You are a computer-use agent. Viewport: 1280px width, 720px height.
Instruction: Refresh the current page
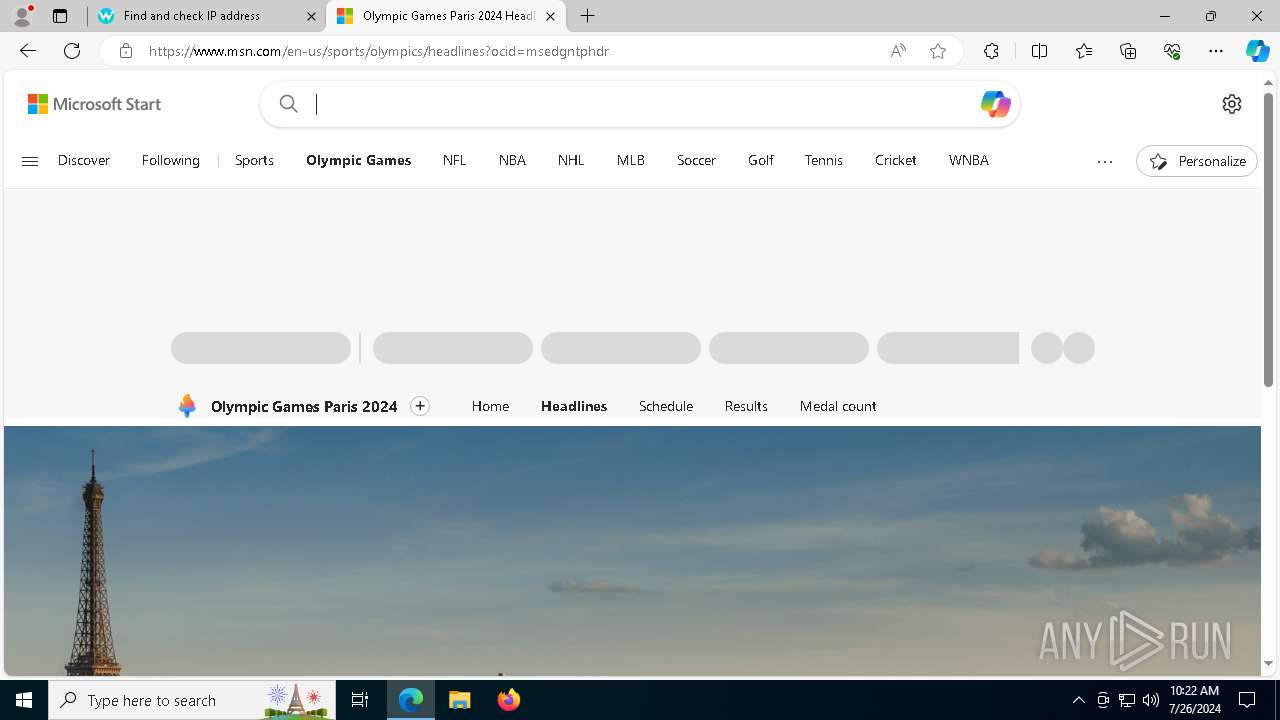[x=72, y=51]
